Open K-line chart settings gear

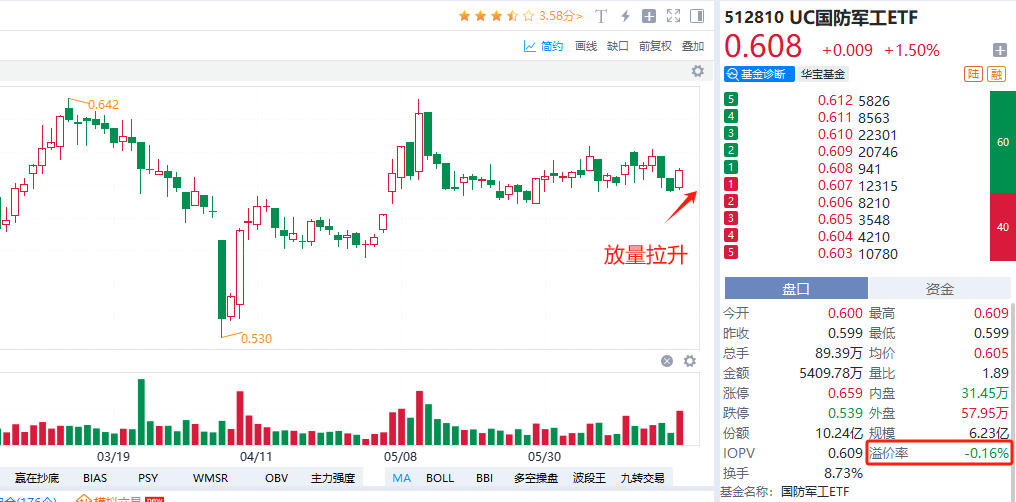tap(697, 71)
